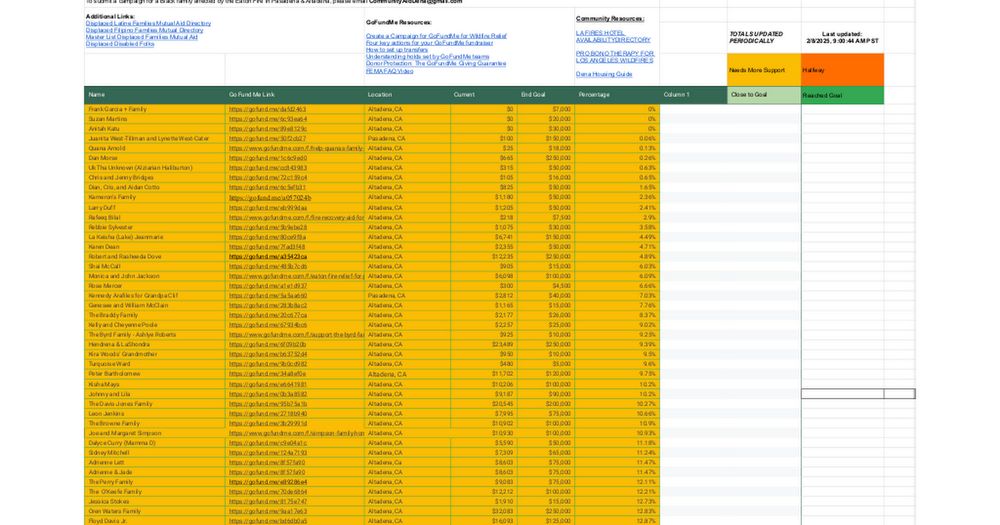
Task: Open Kameron's Family gofund.me link
Action: click(x=270, y=198)
